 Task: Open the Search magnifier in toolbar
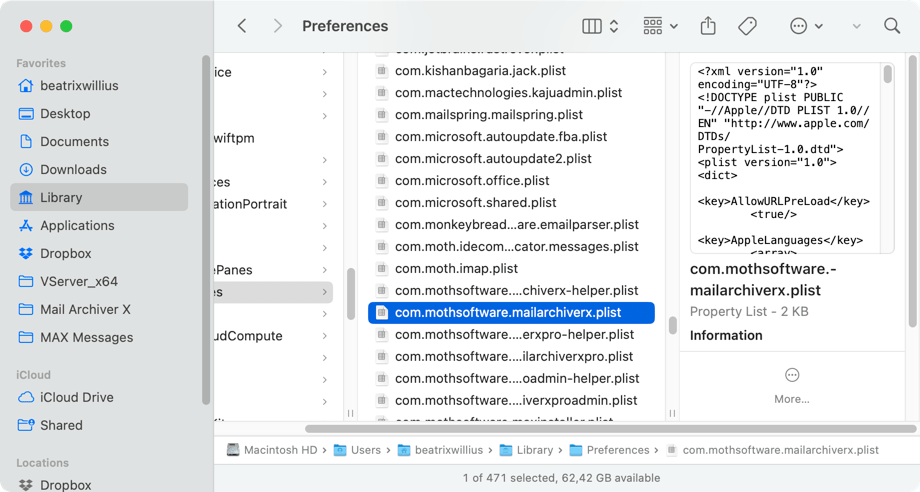pyautogui.click(x=892, y=26)
